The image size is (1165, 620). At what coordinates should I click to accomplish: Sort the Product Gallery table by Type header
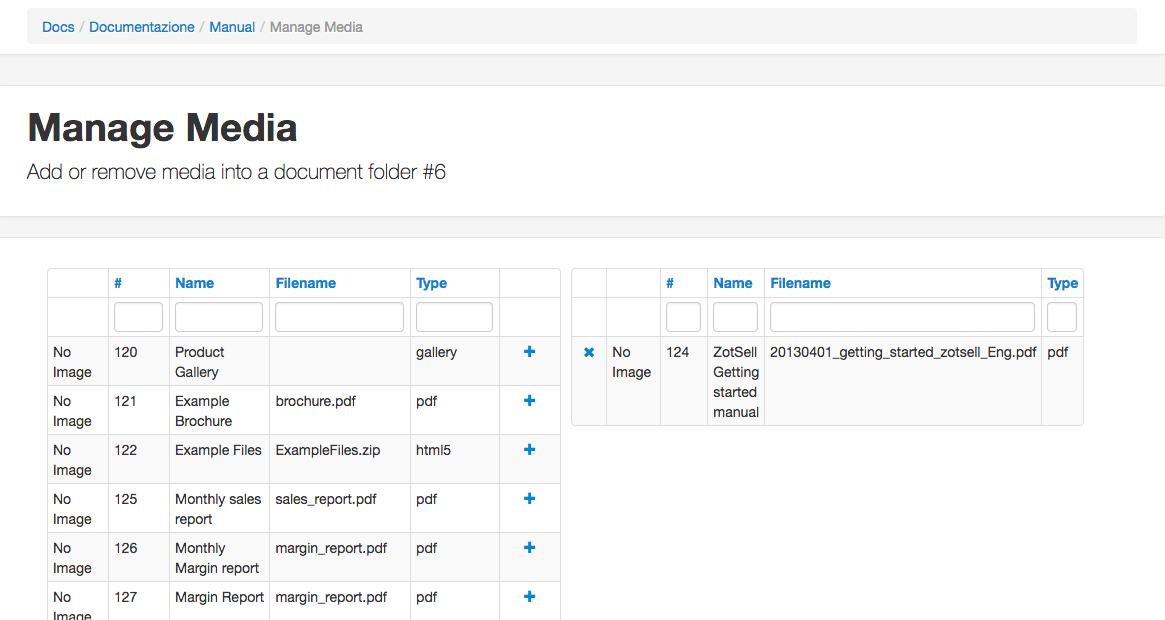(x=432, y=283)
